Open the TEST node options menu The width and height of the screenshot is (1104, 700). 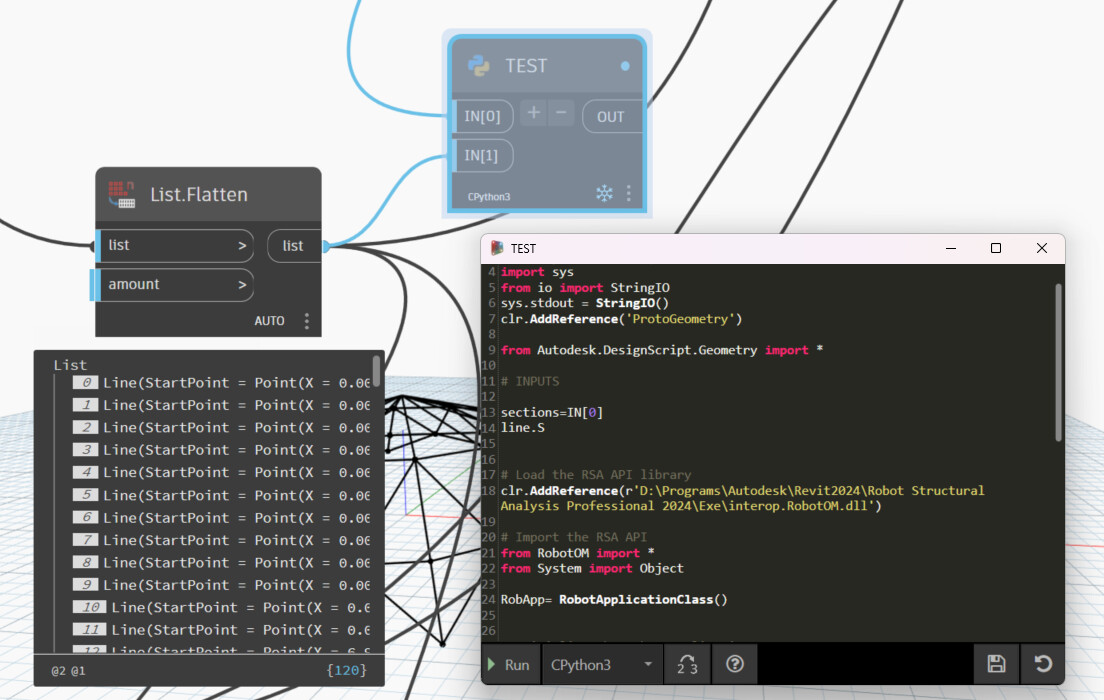(629, 194)
